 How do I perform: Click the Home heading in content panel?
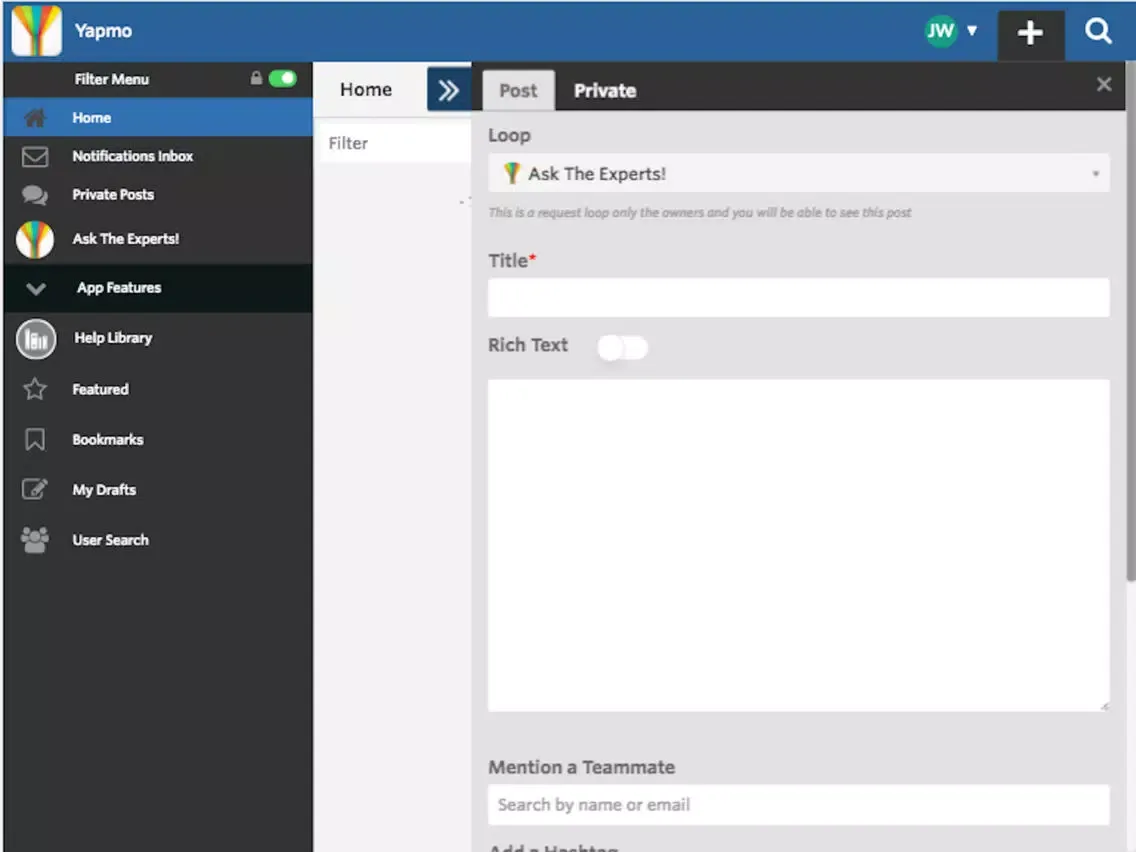coord(366,89)
